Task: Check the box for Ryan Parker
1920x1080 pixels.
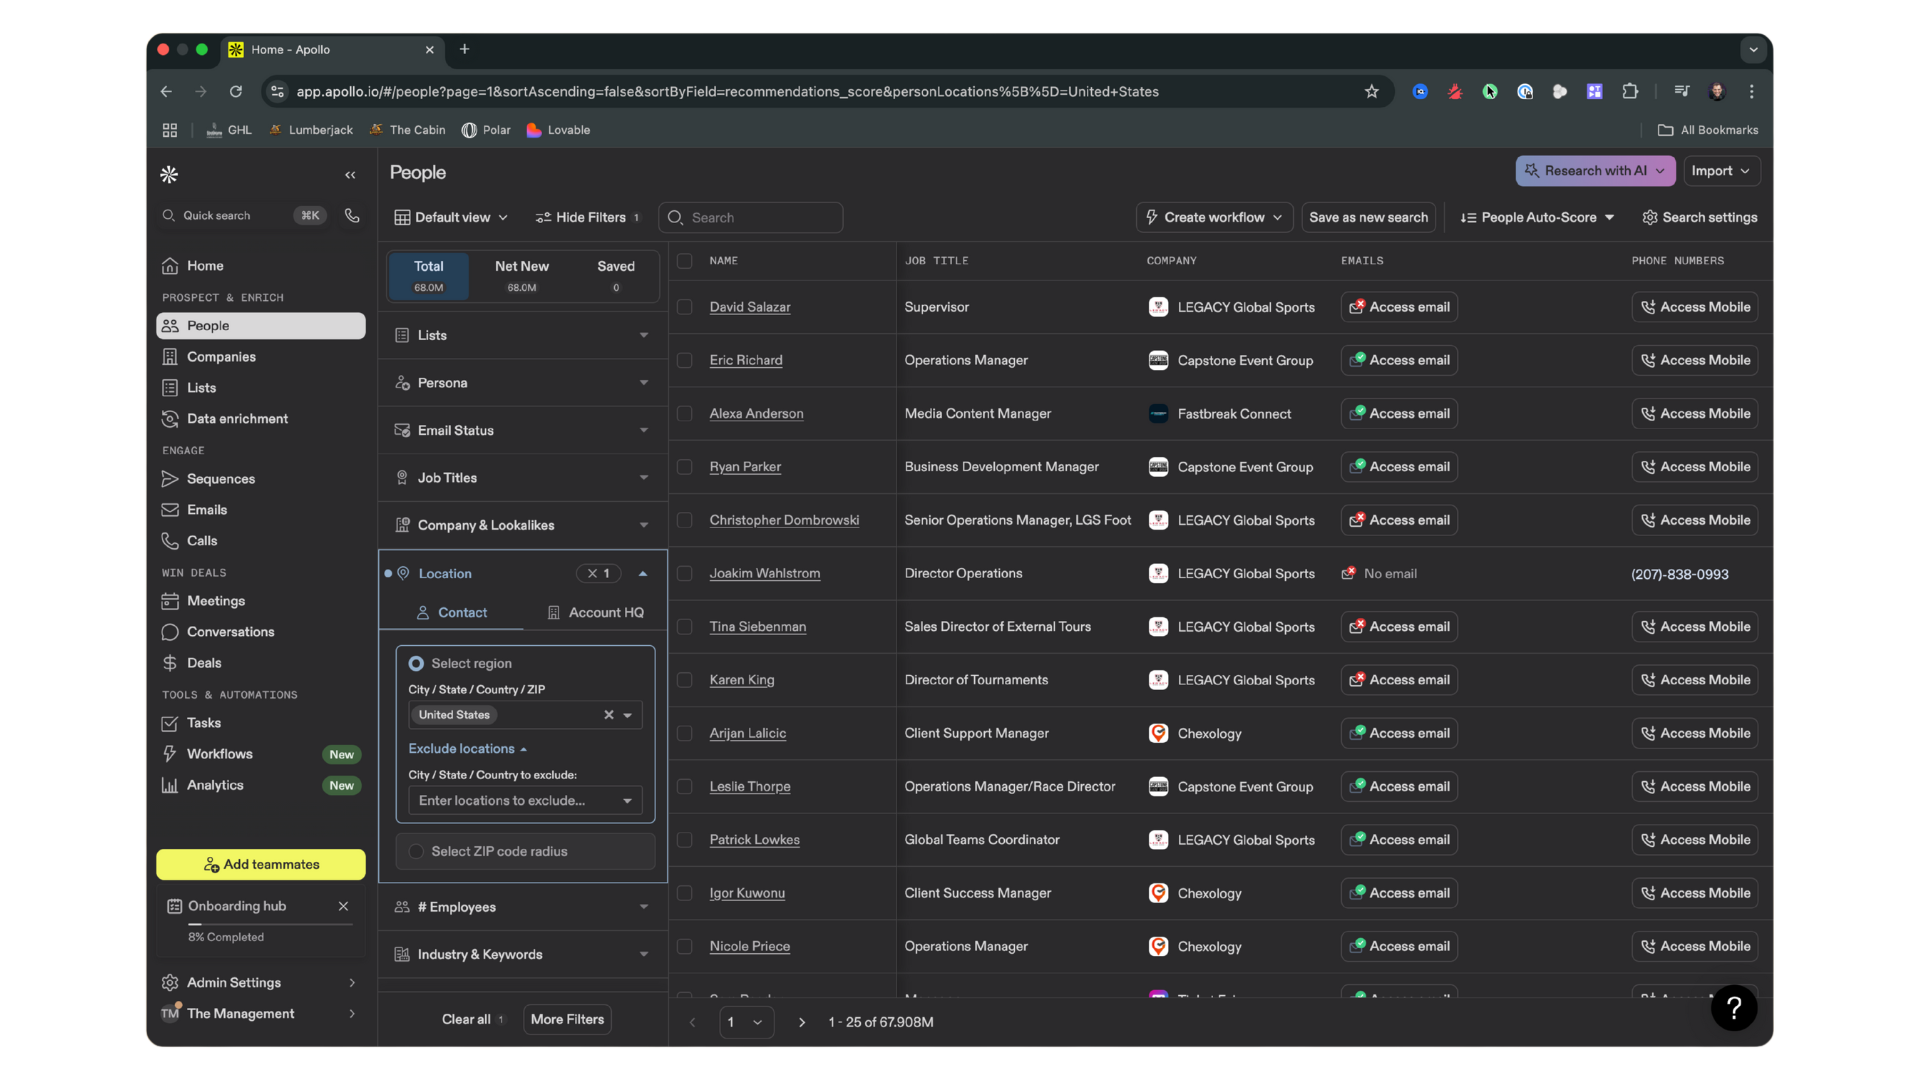Action: [685, 467]
